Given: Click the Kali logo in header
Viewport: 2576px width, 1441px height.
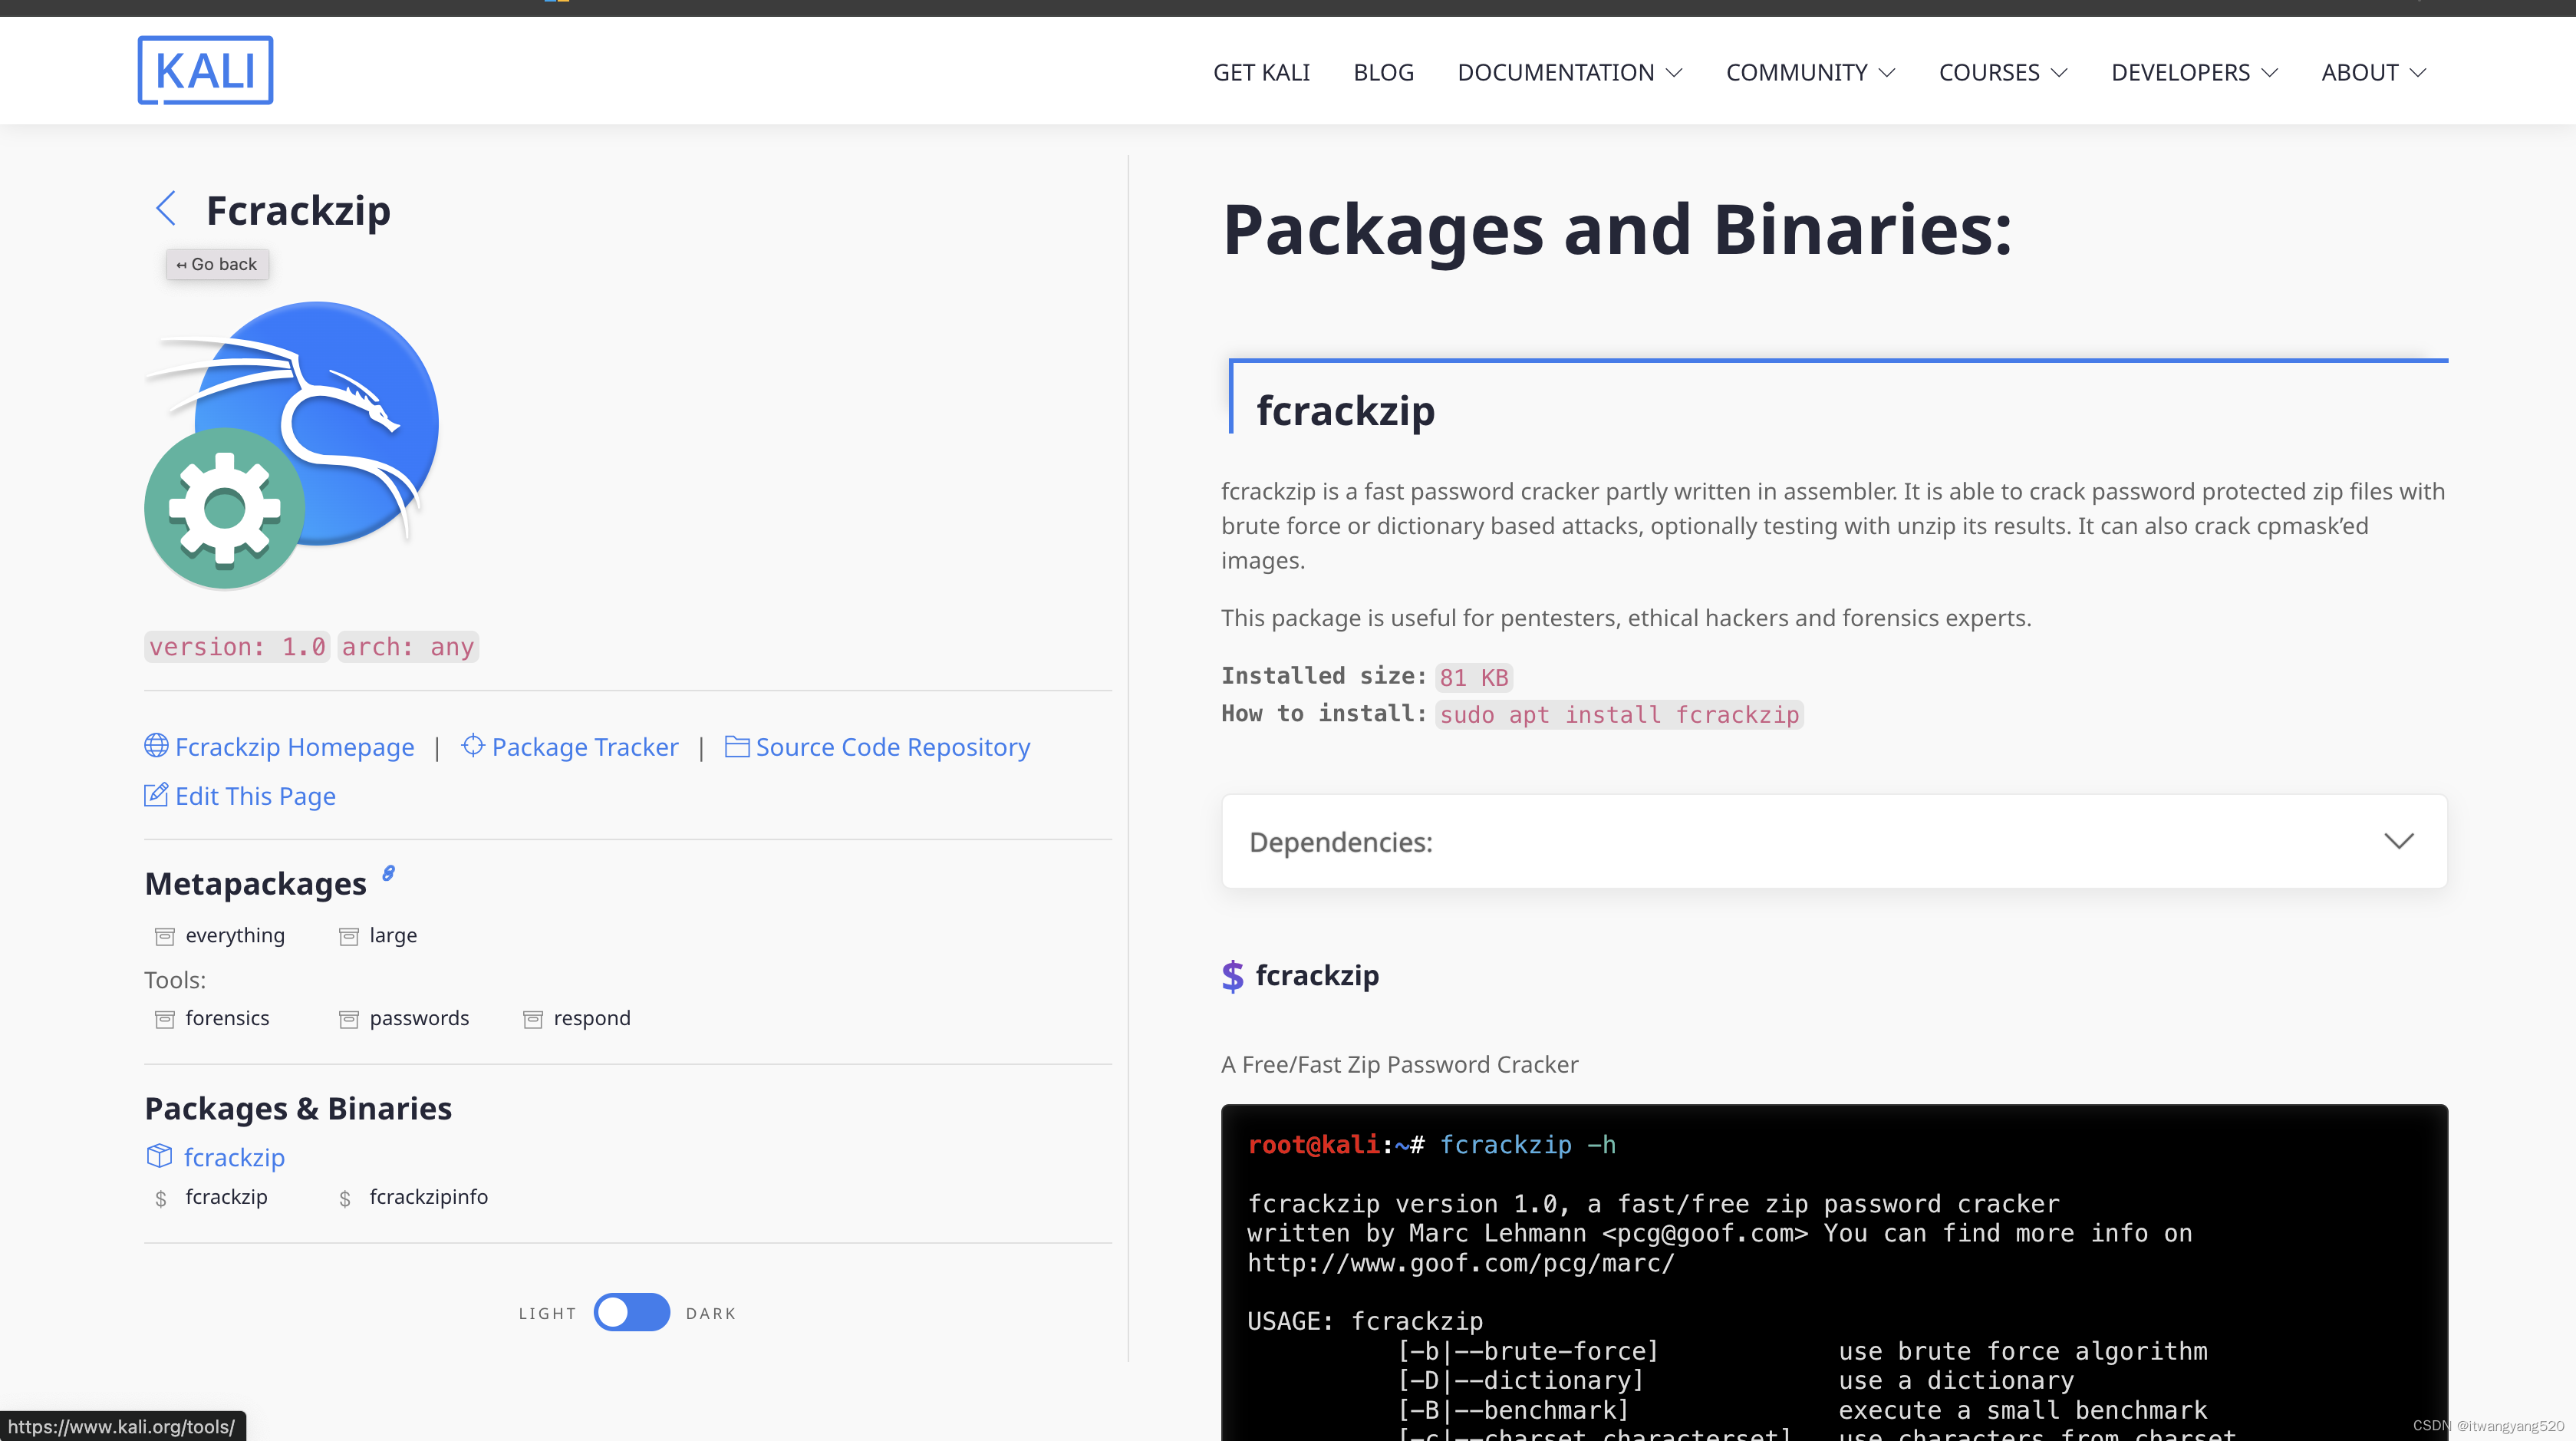Looking at the screenshot, I should pyautogui.click(x=205, y=71).
